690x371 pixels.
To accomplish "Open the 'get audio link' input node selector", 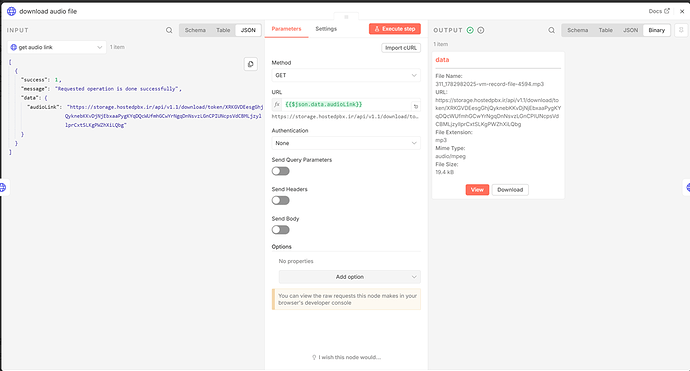I will click(x=57, y=47).
